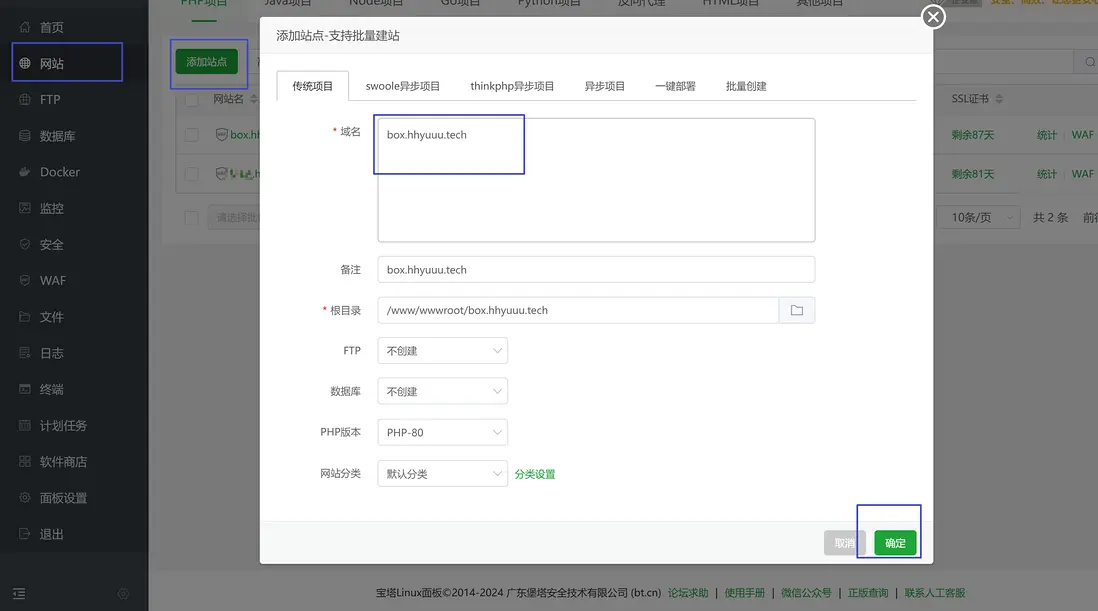Open the PHP版本 PHP-80 dropdown
Image resolution: width=1098 pixels, height=611 pixels.
443,433
